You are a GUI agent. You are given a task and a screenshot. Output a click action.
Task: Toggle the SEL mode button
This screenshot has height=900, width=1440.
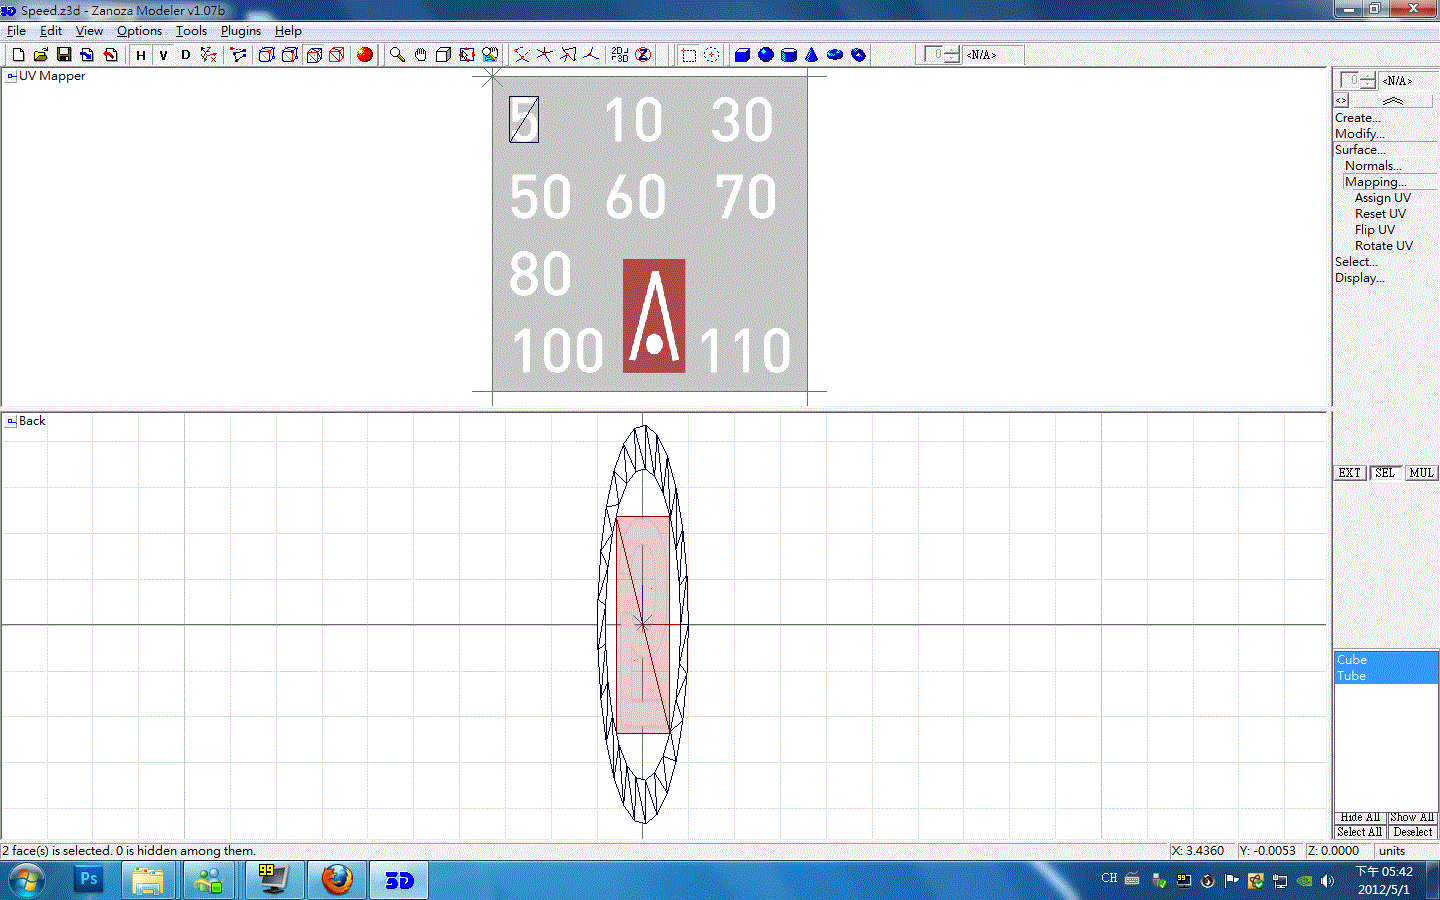(1384, 473)
